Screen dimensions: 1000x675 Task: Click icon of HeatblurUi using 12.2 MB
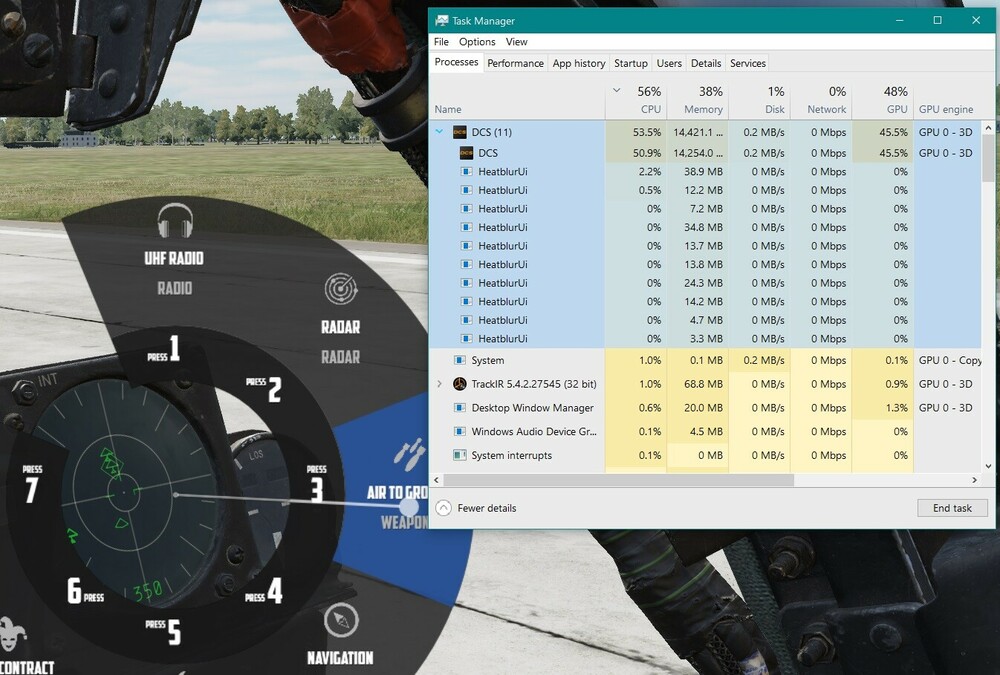point(466,190)
